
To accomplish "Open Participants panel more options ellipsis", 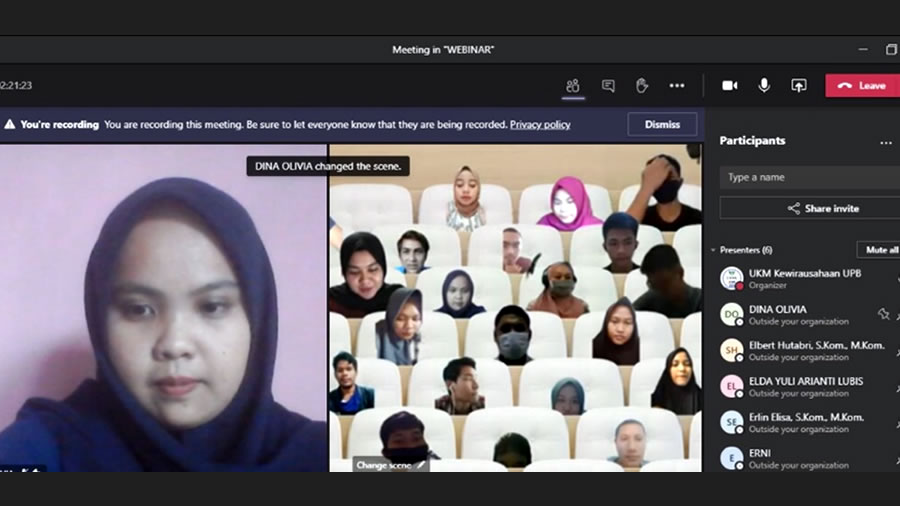I will (885, 142).
